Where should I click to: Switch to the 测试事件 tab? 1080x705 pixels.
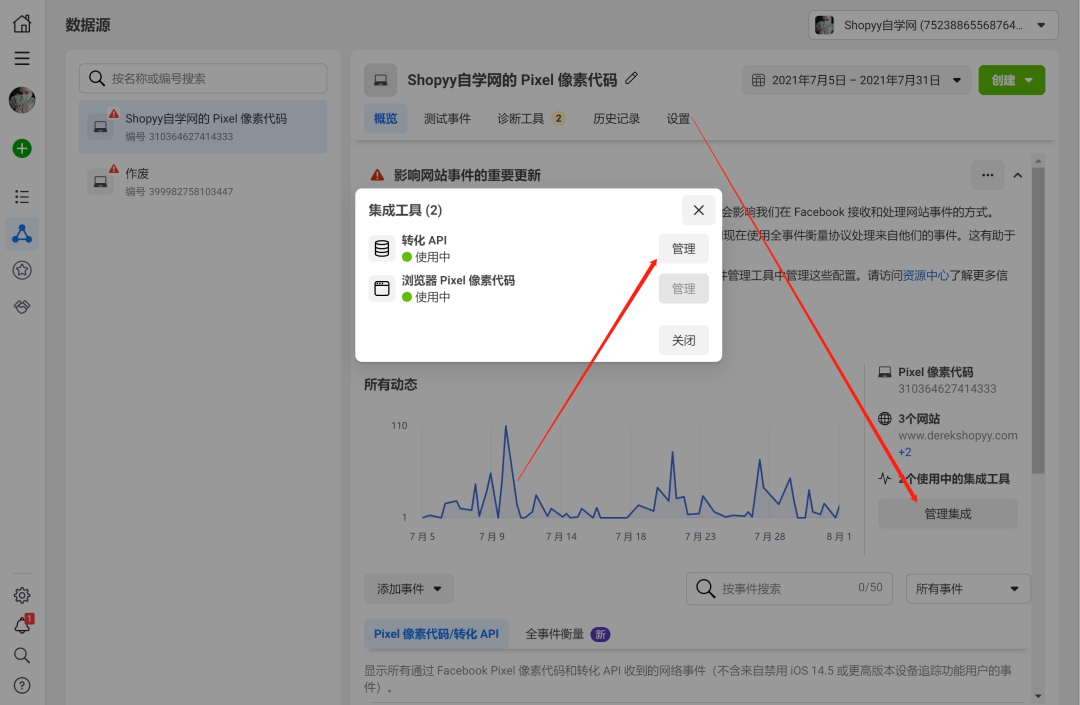[447, 118]
